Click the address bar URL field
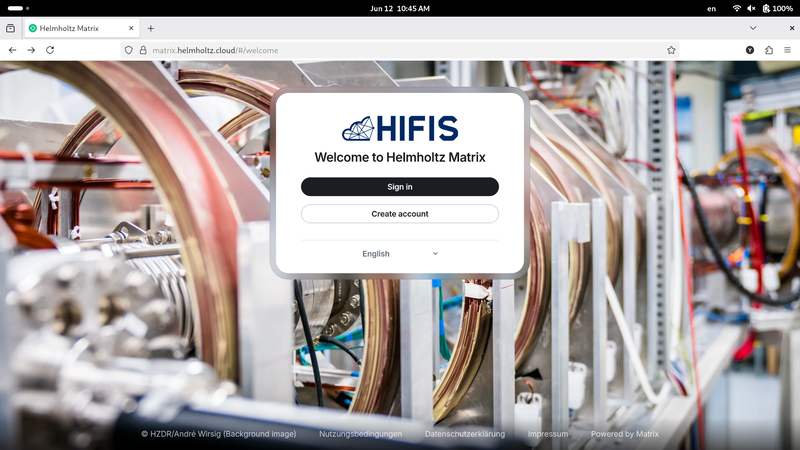800x450 pixels. (398, 50)
